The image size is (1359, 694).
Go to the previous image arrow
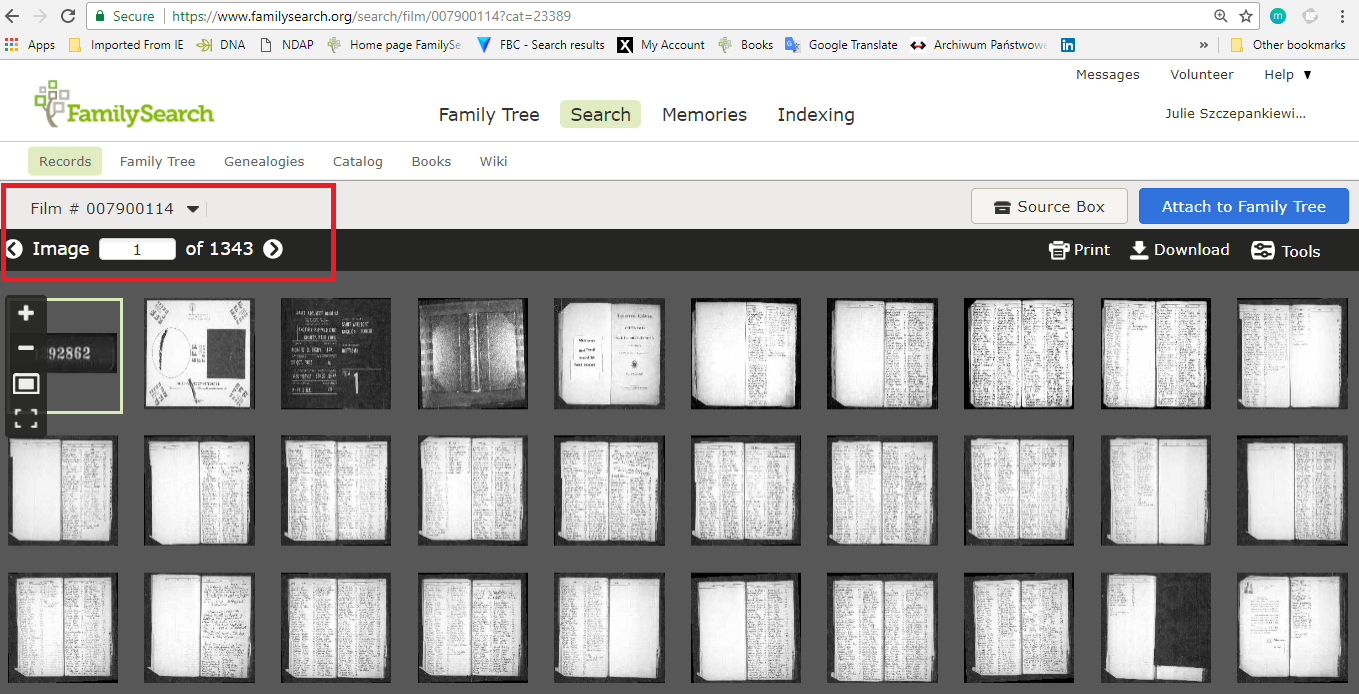(14, 249)
